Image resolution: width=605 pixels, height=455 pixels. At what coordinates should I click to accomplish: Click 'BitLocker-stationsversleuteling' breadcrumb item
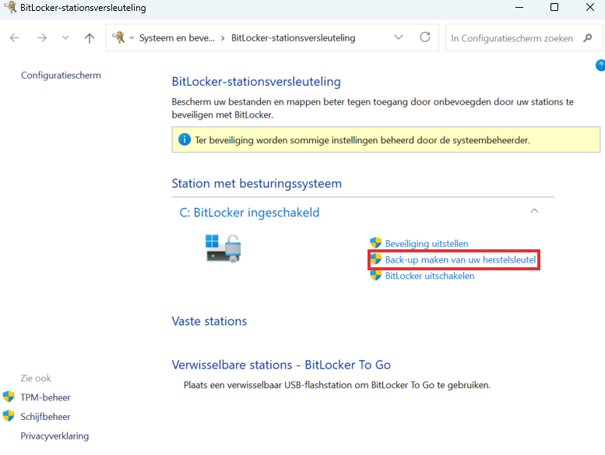pyautogui.click(x=293, y=38)
